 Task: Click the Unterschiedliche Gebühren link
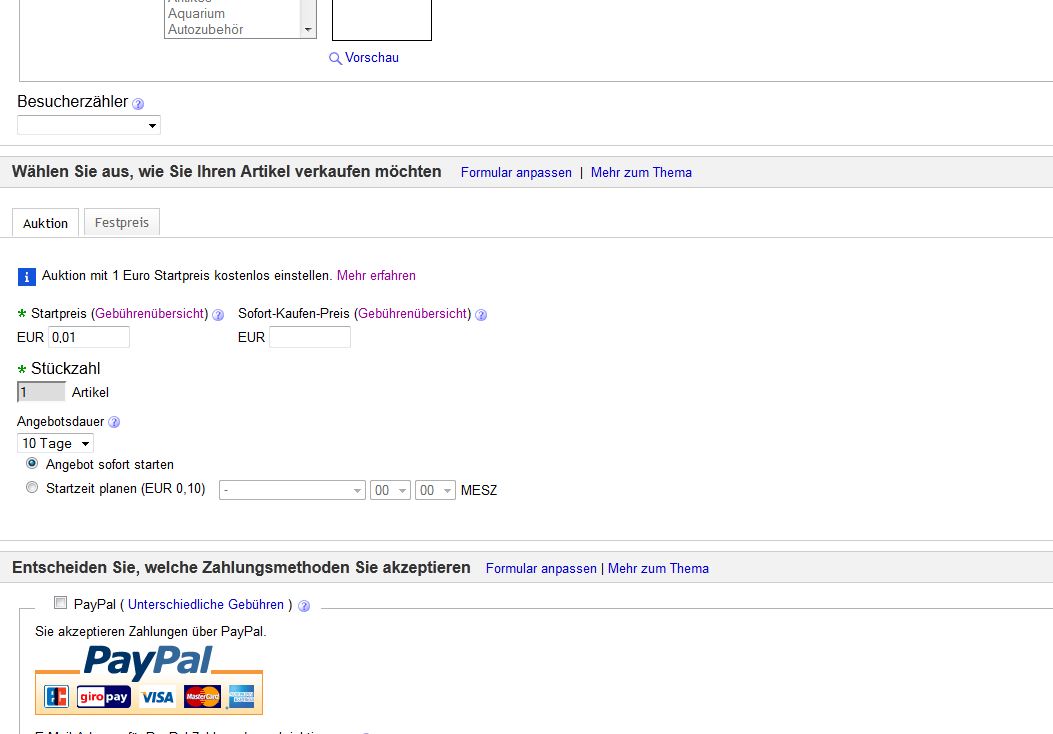(205, 604)
